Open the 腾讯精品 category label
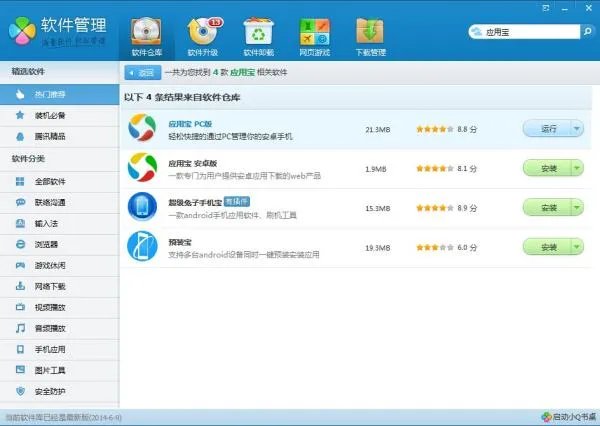600x426 pixels. (x=50, y=136)
